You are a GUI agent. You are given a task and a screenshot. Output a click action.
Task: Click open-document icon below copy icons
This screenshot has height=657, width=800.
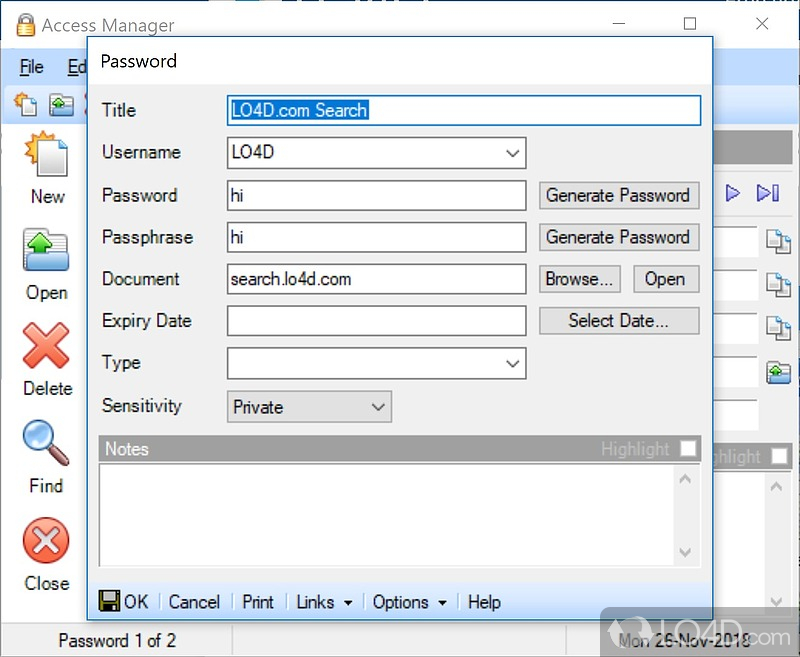779,373
